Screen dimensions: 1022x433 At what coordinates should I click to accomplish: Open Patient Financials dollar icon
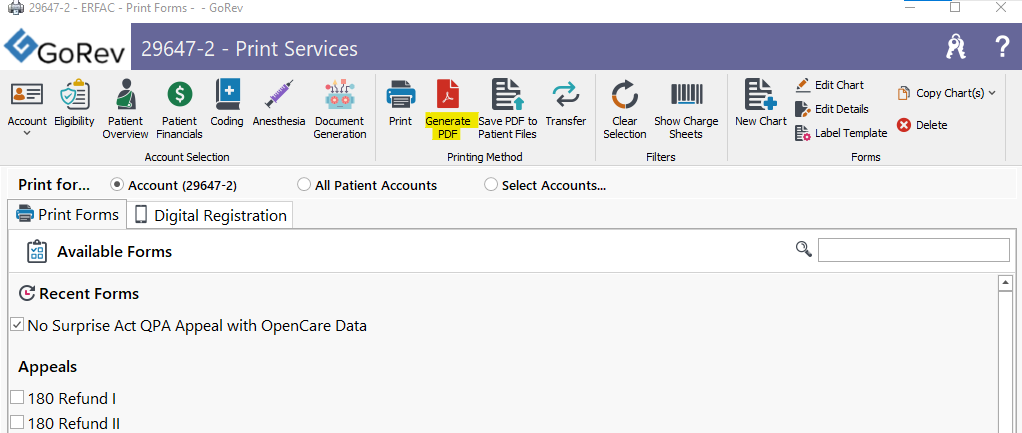(179, 95)
